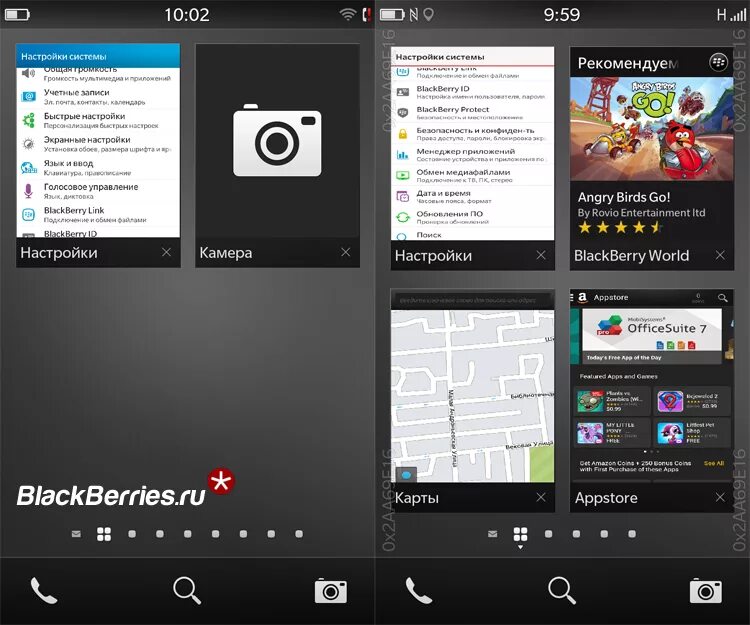
Task: Tap the battery icon in left status bar
Action: click(17, 14)
